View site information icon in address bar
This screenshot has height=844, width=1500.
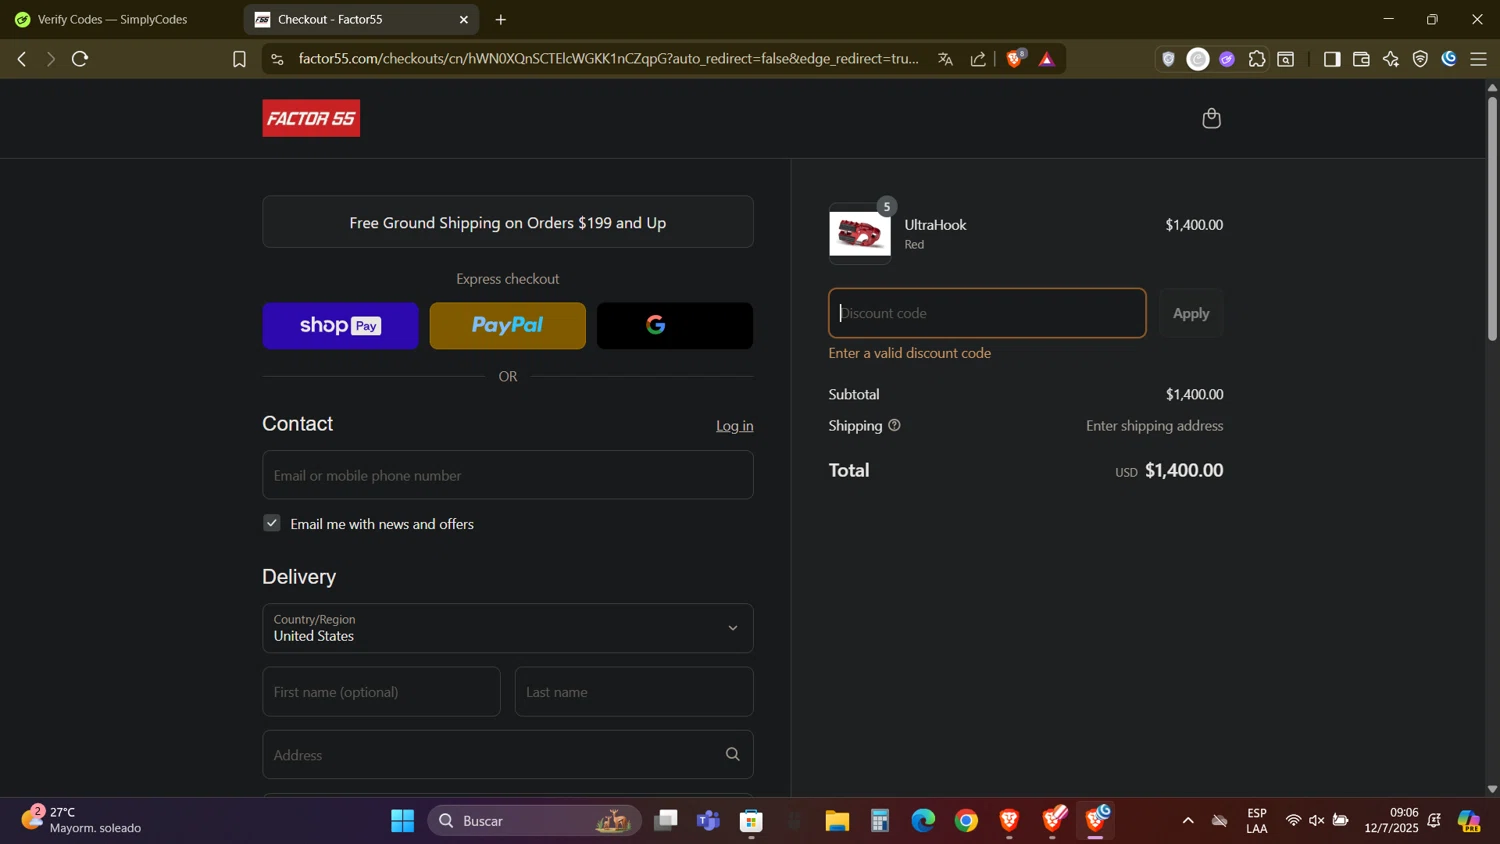(x=278, y=59)
